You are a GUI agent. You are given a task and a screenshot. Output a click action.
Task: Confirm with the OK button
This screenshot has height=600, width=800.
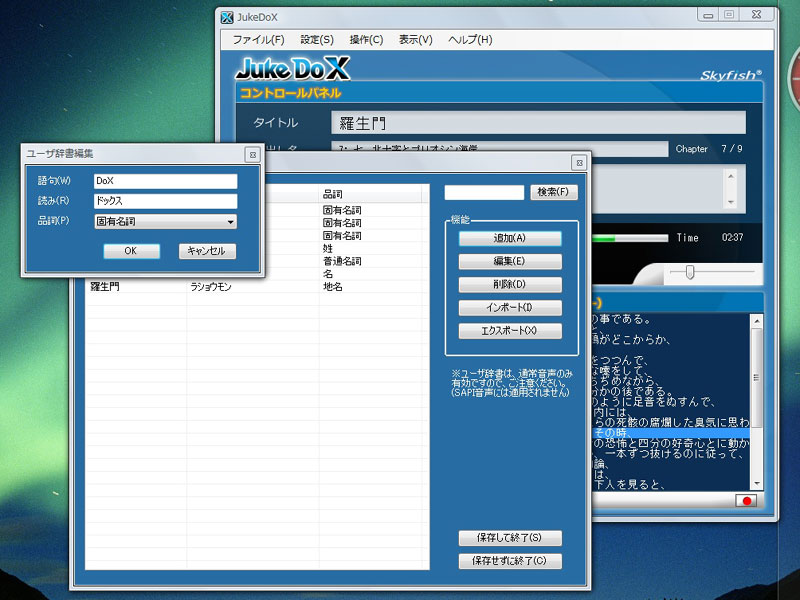coord(131,251)
